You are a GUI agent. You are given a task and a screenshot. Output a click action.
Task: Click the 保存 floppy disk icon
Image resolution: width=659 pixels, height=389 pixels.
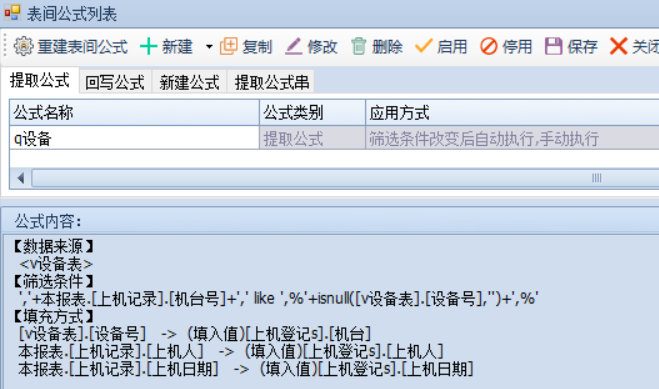point(554,46)
